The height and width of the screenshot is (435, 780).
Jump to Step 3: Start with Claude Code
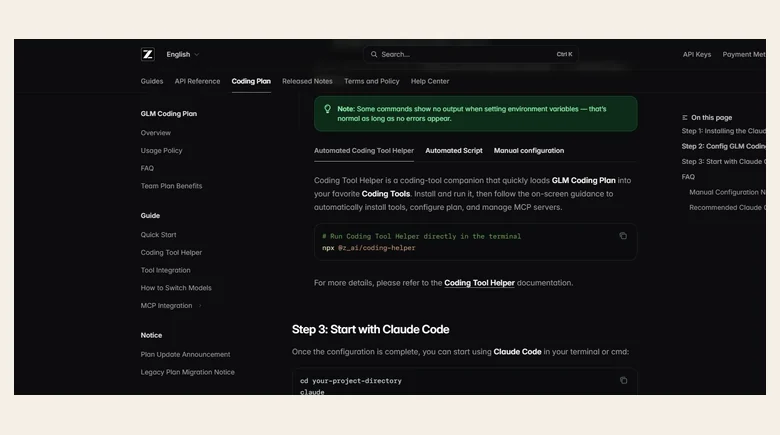[x=724, y=161]
